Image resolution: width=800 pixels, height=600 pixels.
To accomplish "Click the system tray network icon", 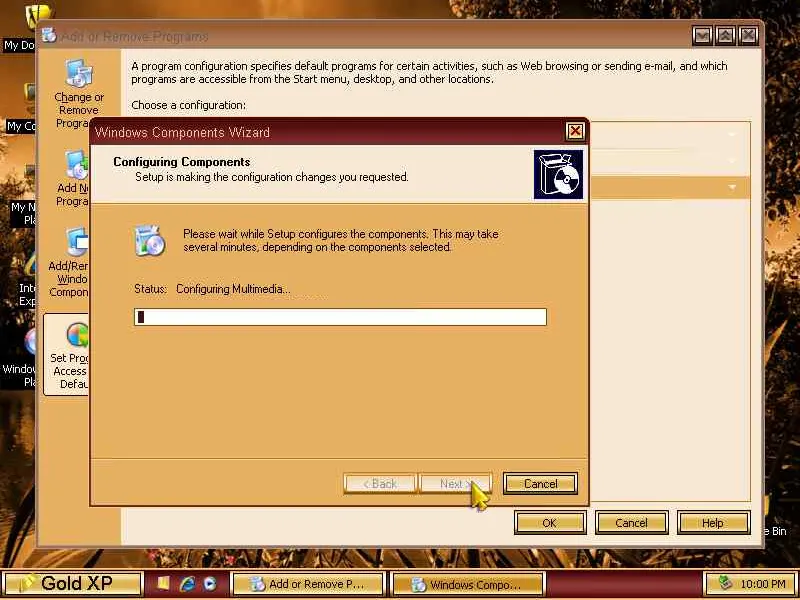I will coord(725,583).
